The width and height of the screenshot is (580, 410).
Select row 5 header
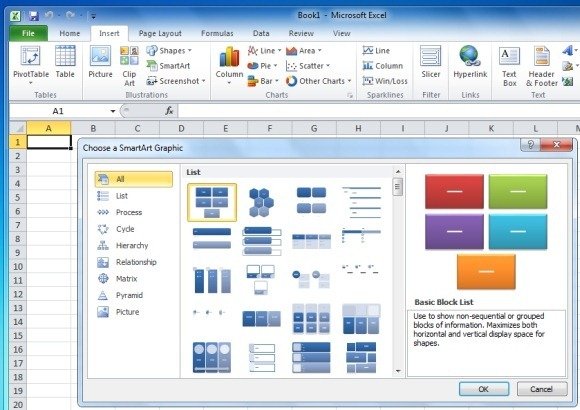(x=18, y=197)
